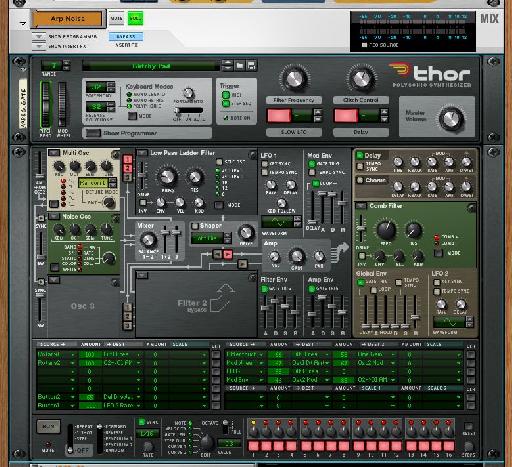Click the Run button in step sequencer

coord(49,427)
